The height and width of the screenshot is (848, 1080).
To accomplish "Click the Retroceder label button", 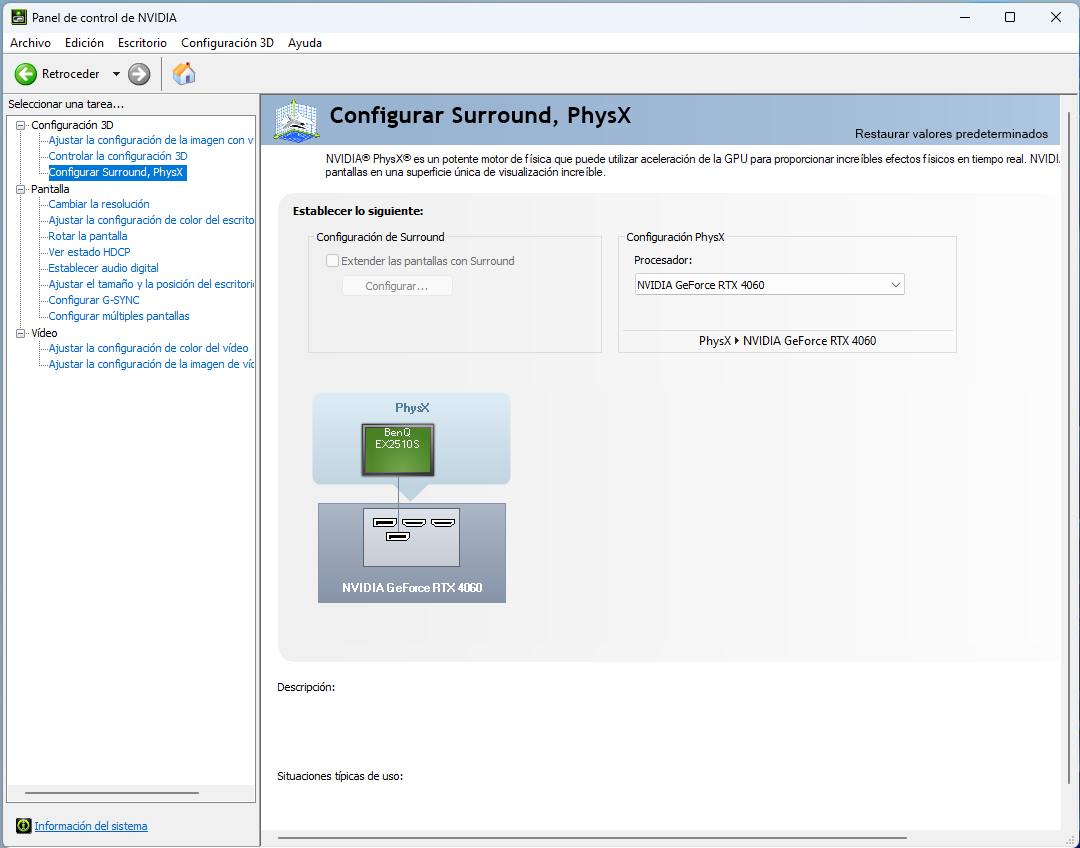I will (x=71, y=74).
